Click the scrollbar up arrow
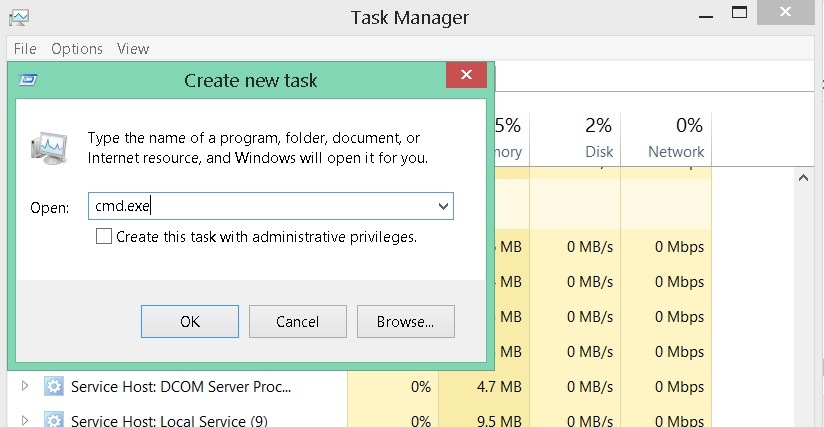This screenshot has height=427, width=824. (x=806, y=178)
